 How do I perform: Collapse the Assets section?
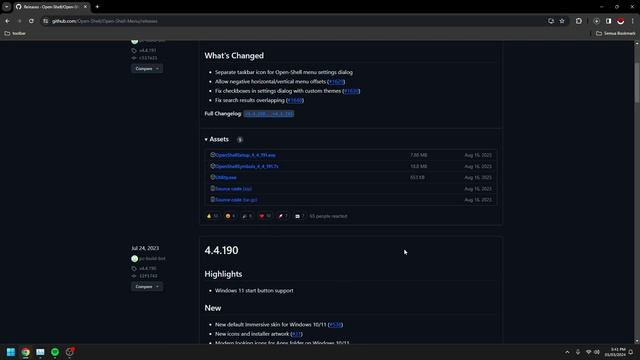[x=217, y=139]
